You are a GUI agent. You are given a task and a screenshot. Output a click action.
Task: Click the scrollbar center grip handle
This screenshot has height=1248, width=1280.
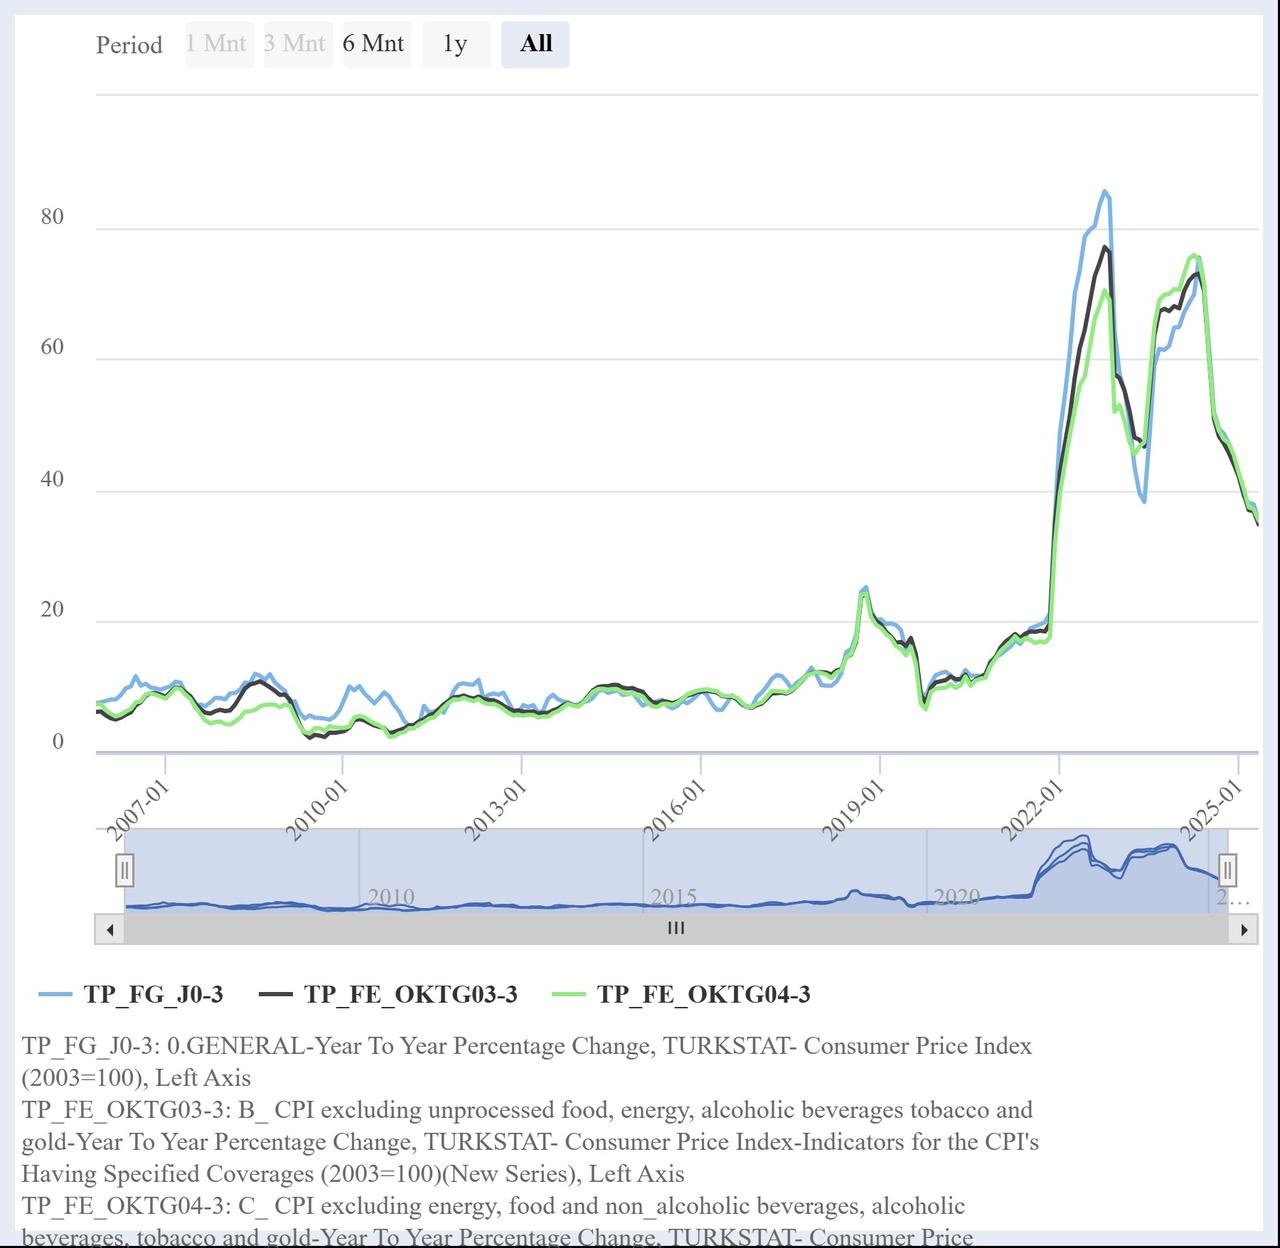coord(676,929)
